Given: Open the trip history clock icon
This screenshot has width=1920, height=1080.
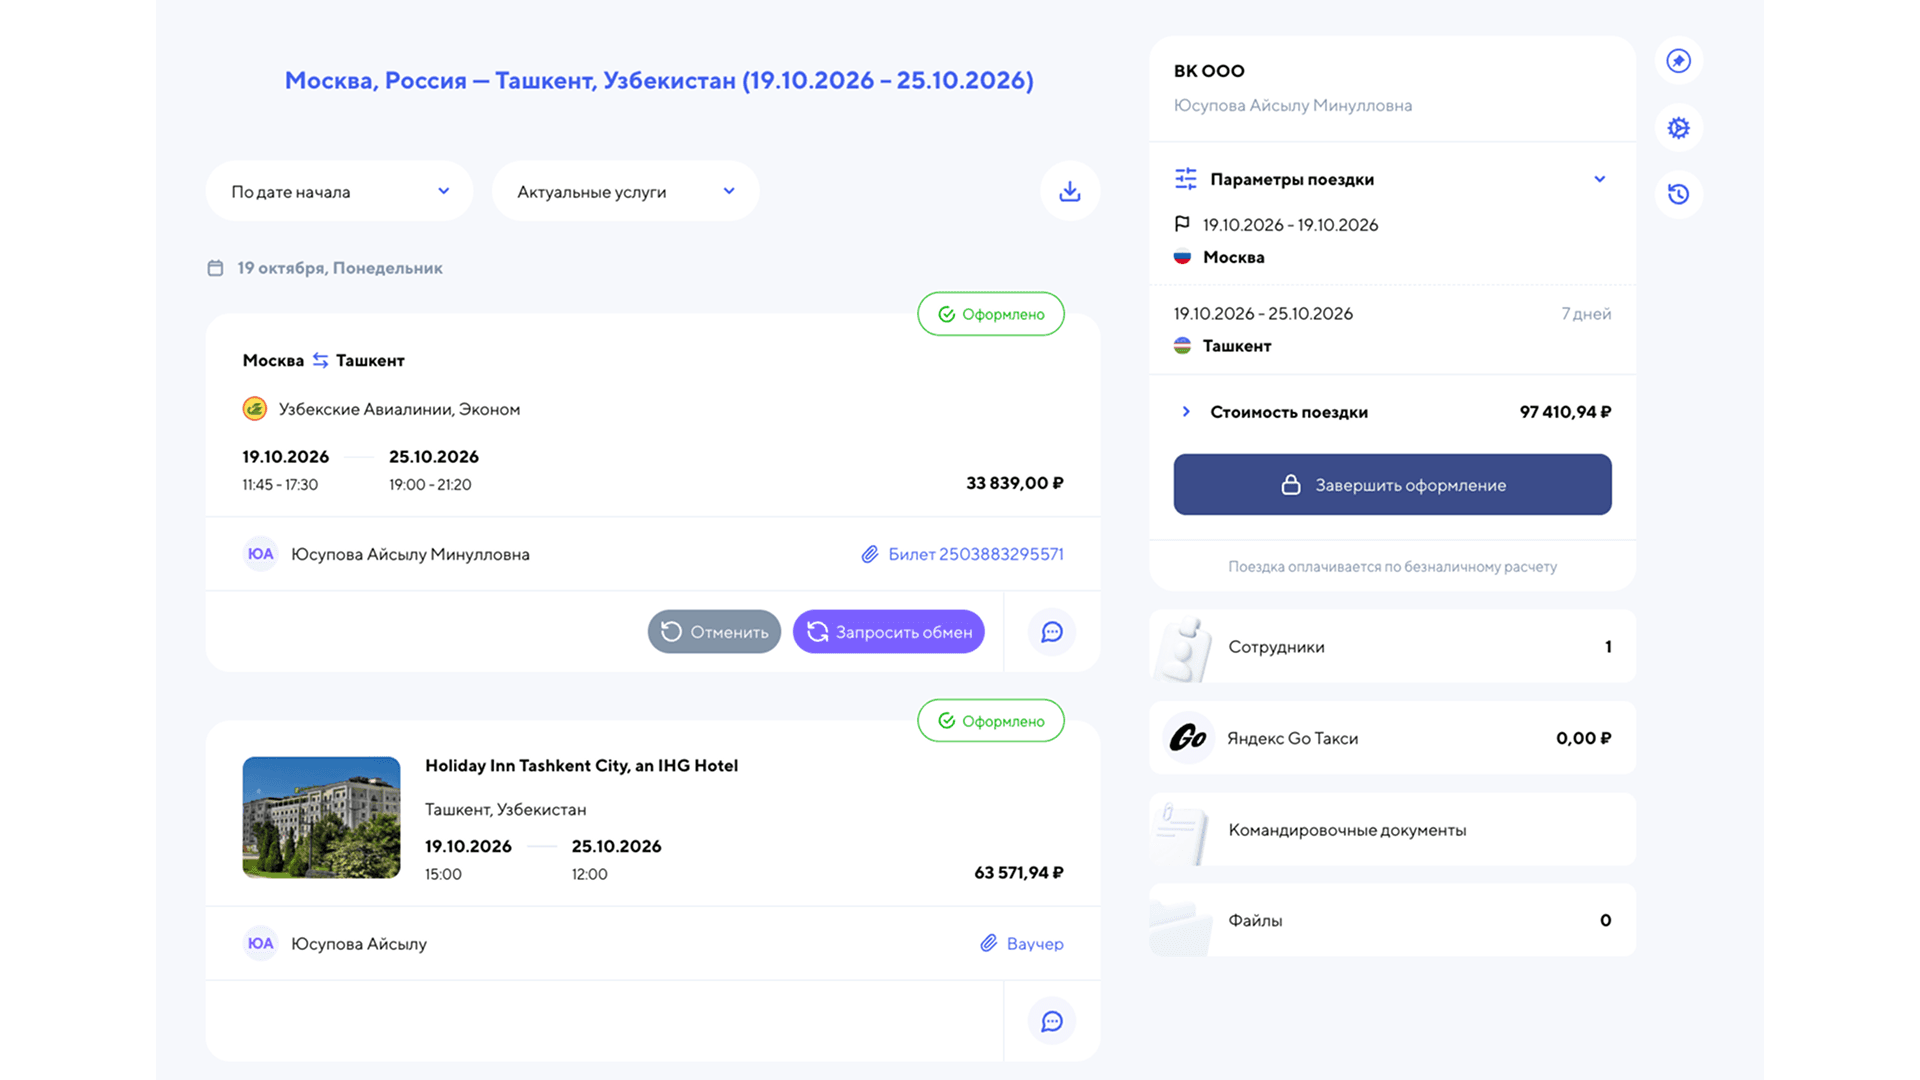Looking at the screenshot, I should coord(1678,194).
